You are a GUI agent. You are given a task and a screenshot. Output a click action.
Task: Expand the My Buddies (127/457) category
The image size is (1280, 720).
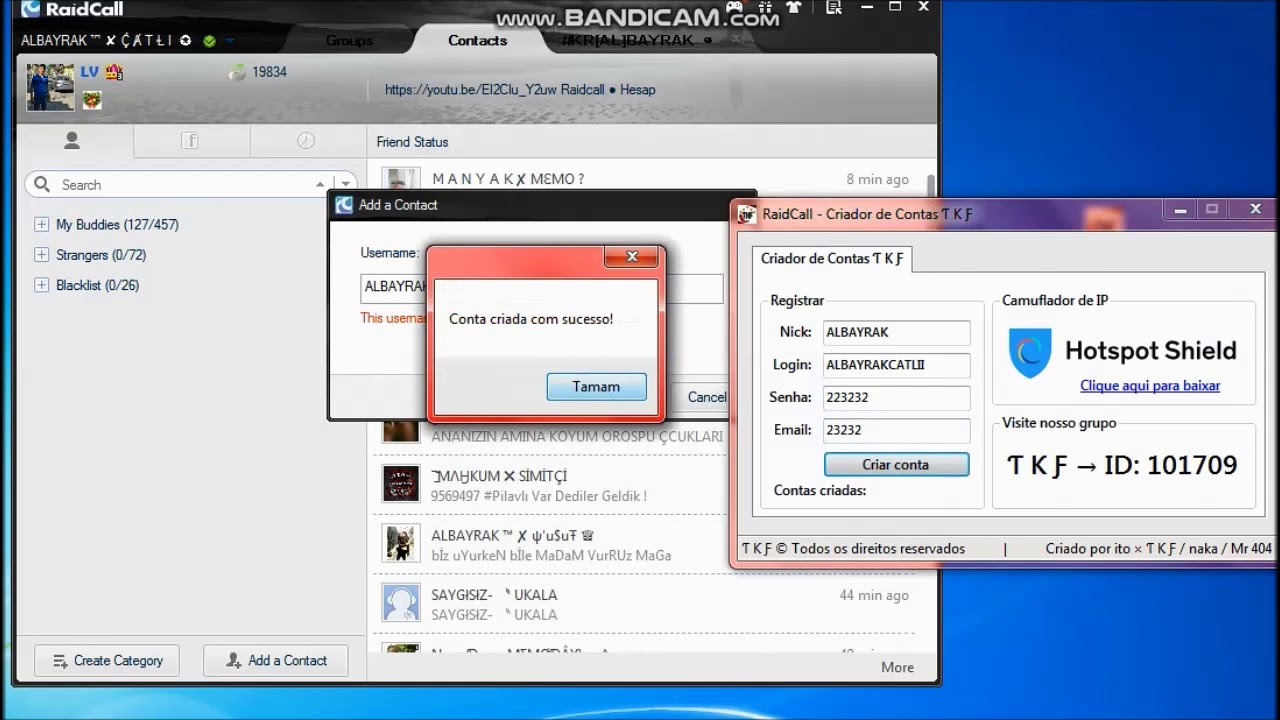point(41,225)
